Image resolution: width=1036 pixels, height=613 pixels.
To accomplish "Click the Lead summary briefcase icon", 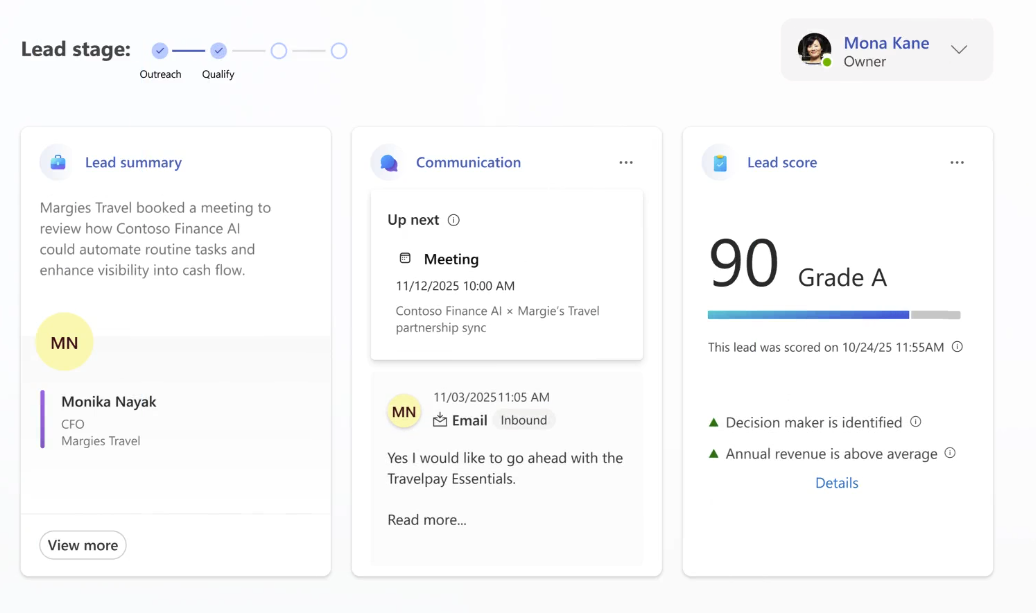I will (x=58, y=162).
